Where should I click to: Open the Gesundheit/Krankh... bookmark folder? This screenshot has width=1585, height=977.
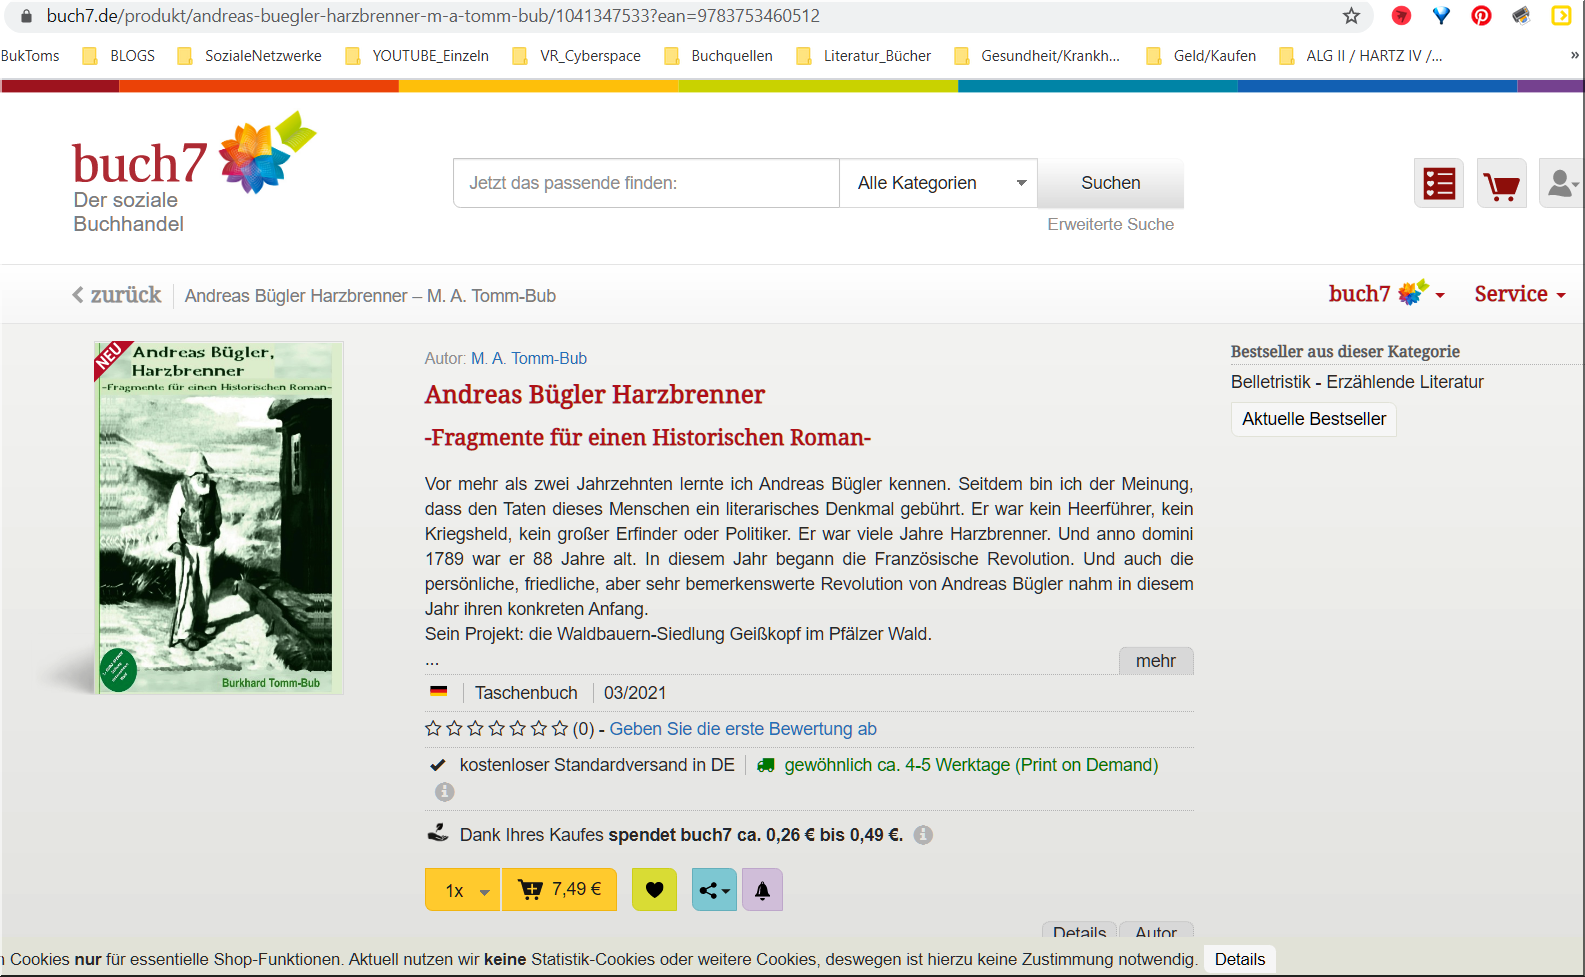pos(1038,56)
